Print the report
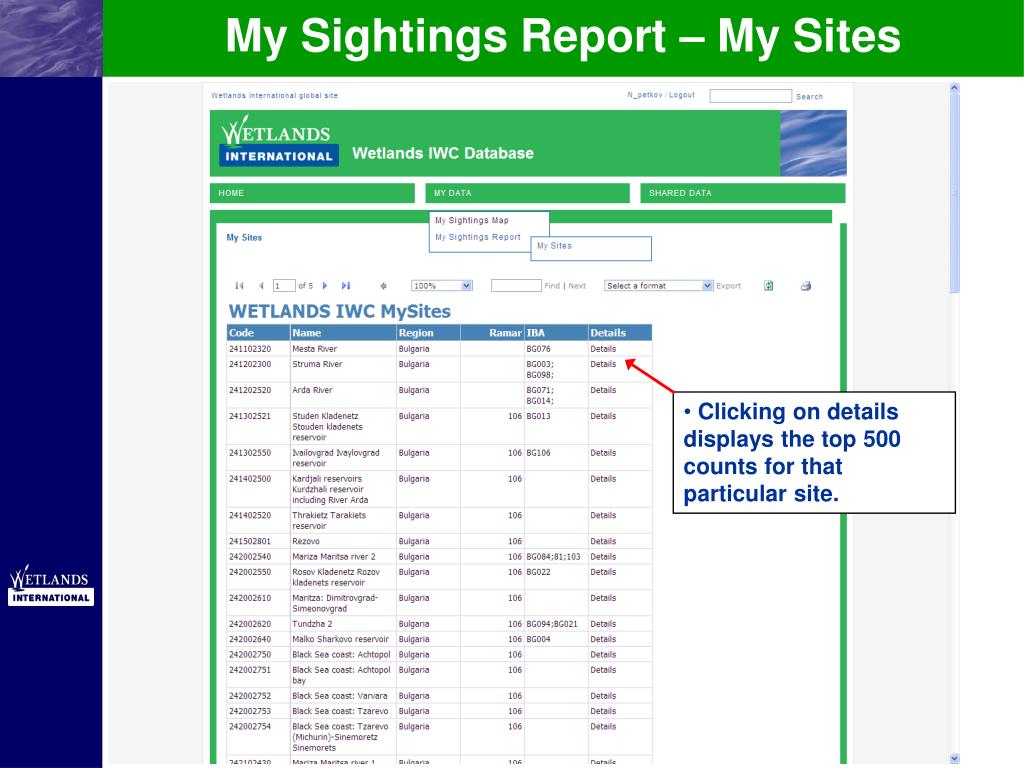The width and height of the screenshot is (1024, 768). [806, 285]
